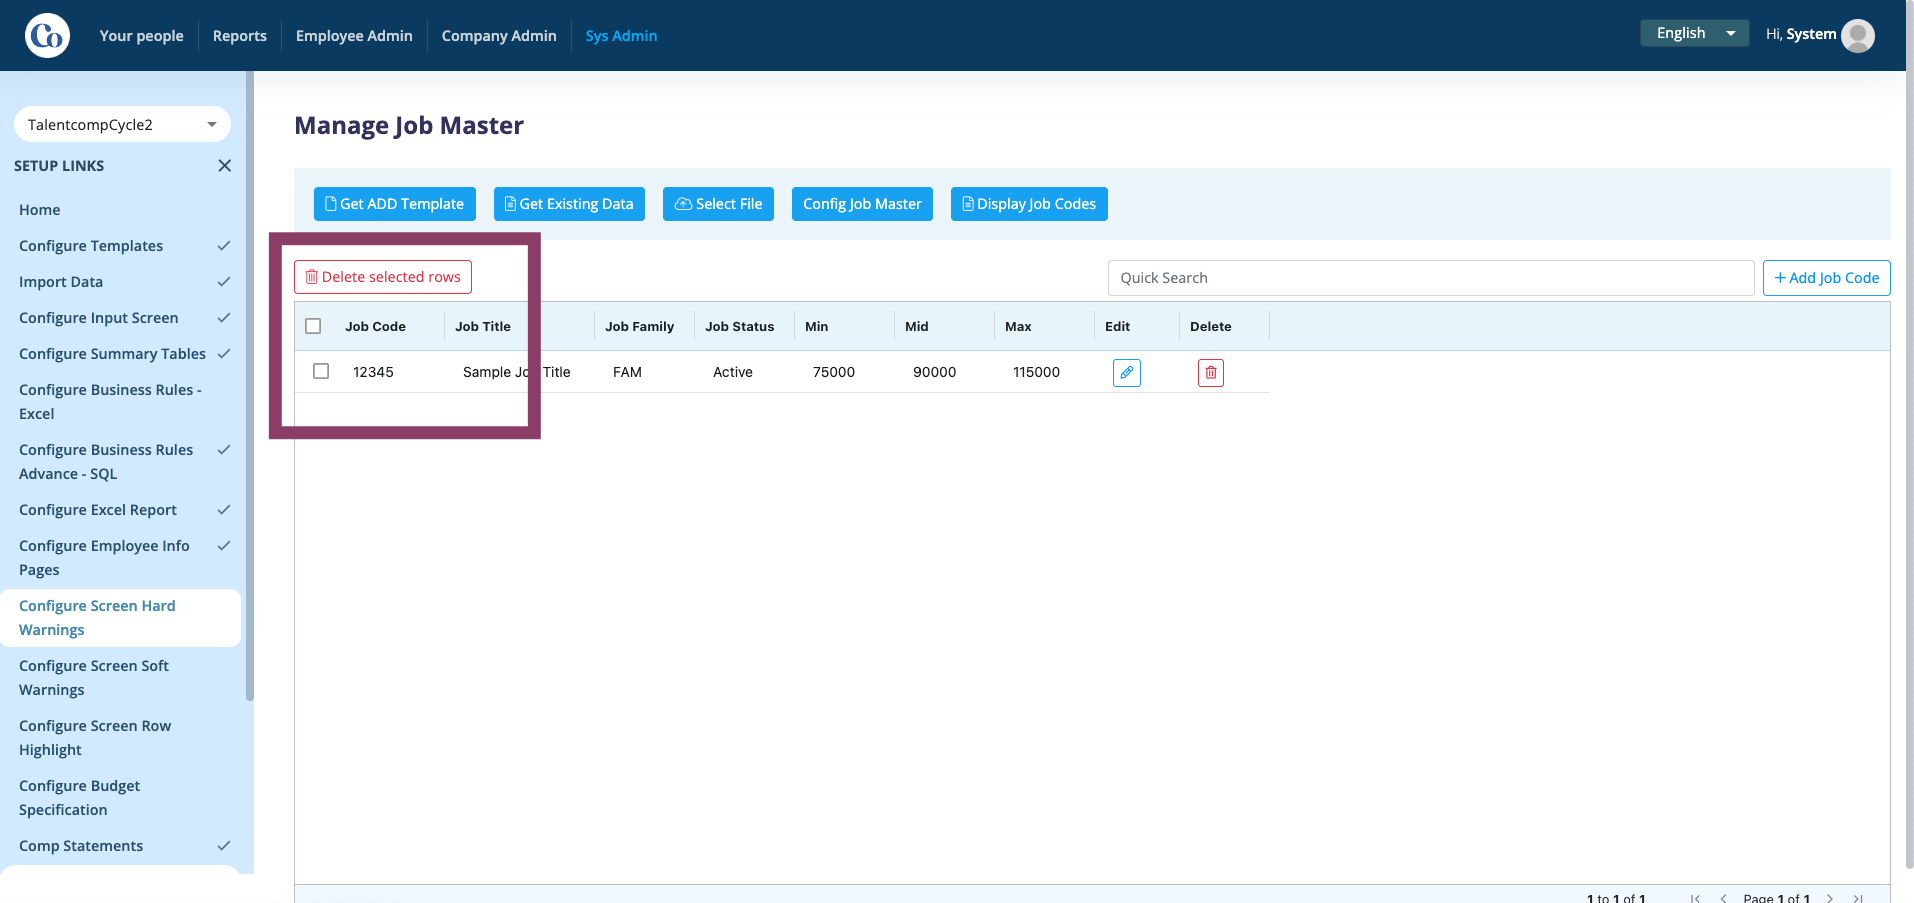Open the Sys Admin menu
This screenshot has width=1914, height=903.
621,36
